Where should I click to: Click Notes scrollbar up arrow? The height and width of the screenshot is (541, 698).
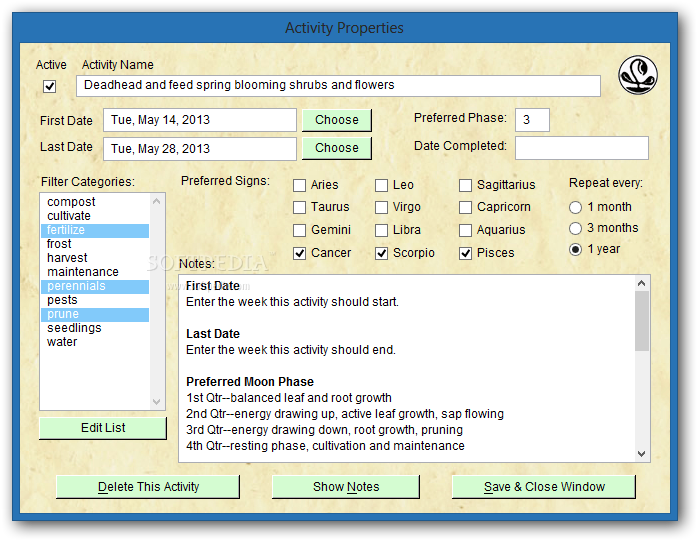641,283
